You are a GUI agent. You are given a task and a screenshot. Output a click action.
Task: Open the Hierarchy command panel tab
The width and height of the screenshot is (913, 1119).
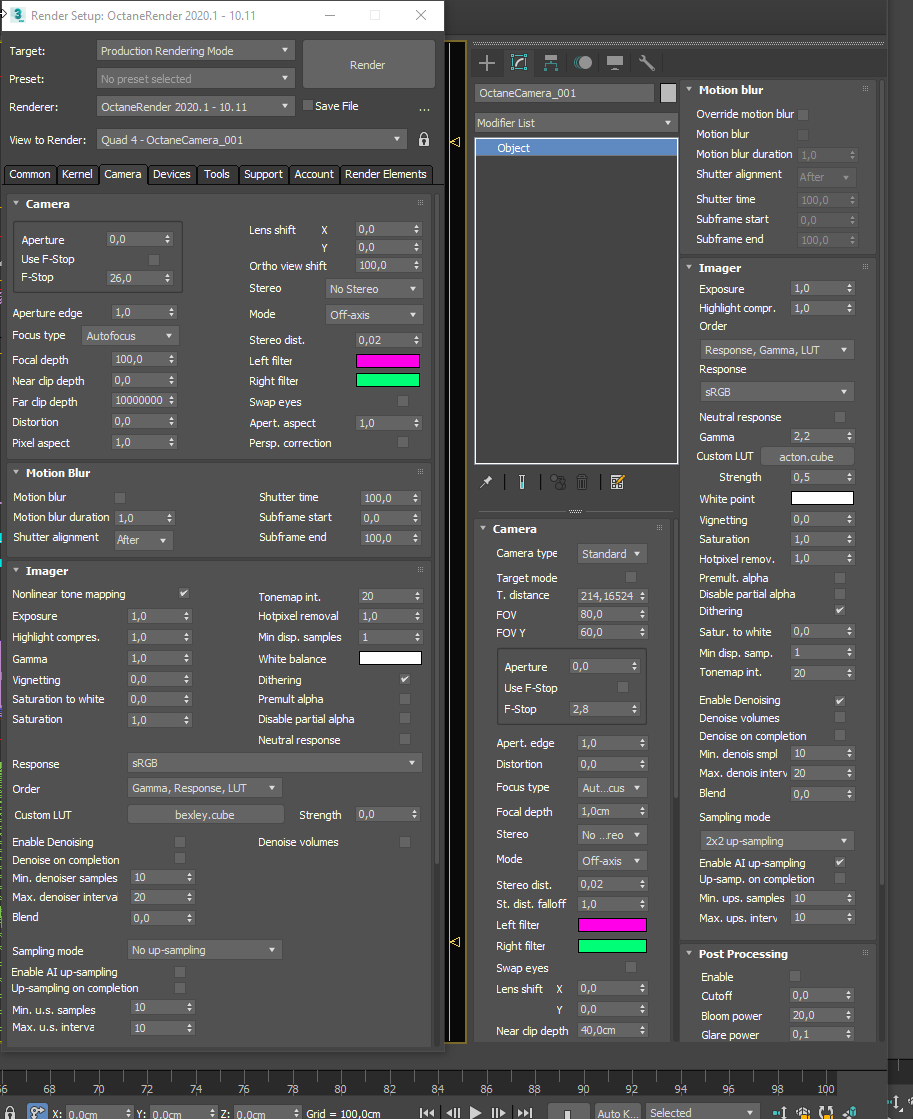pos(550,64)
